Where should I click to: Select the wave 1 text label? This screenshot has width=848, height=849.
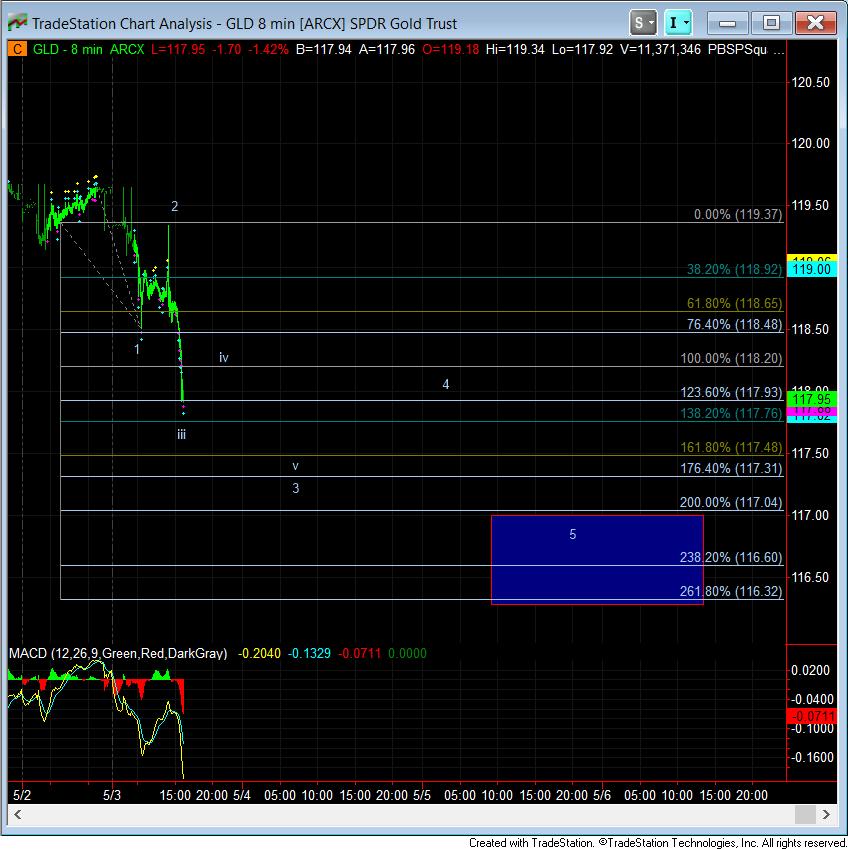[x=137, y=349]
